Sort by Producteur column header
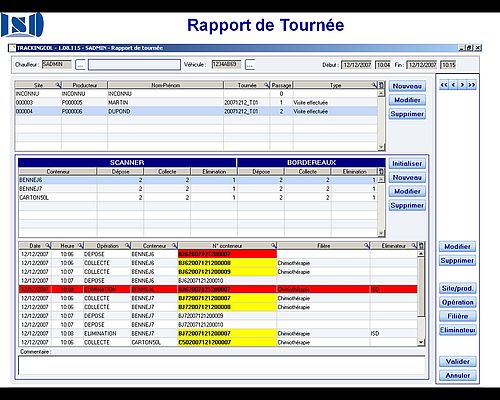This screenshot has width=500, height=400. pyautogui.click(x=85, y=85)
